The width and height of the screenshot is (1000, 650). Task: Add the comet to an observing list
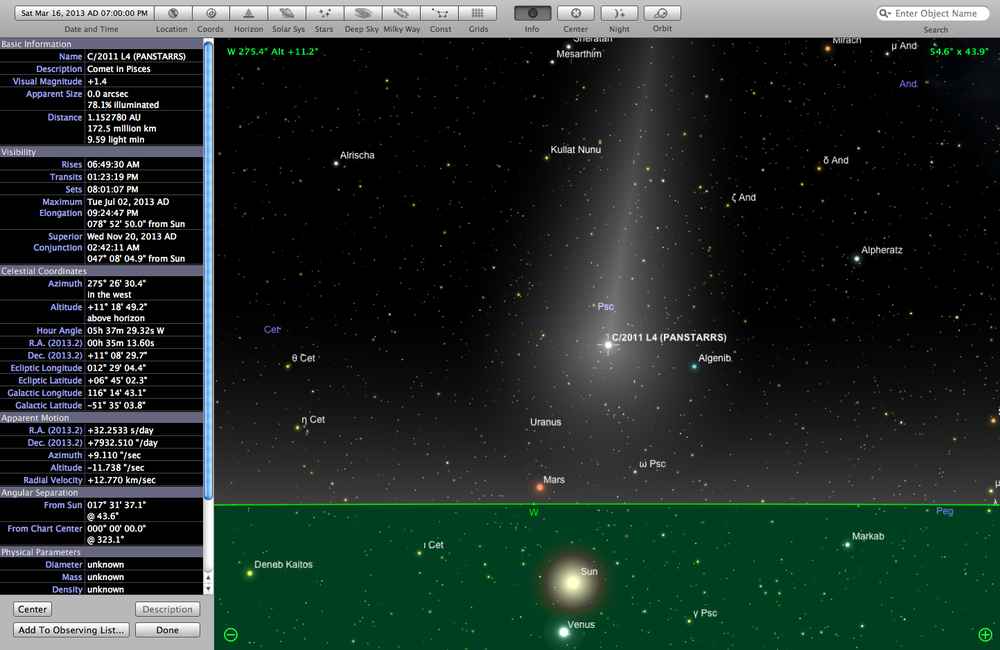[x=69, y=630]
